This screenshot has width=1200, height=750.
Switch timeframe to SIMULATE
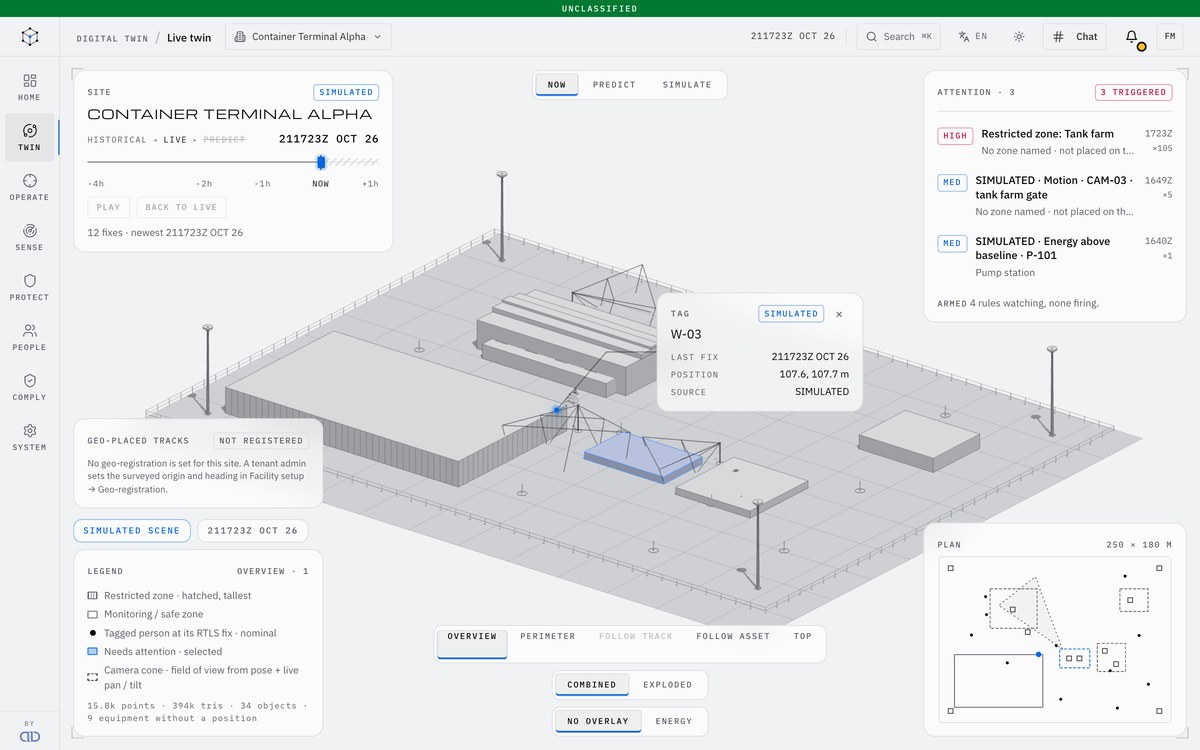[x=687, y=85]
